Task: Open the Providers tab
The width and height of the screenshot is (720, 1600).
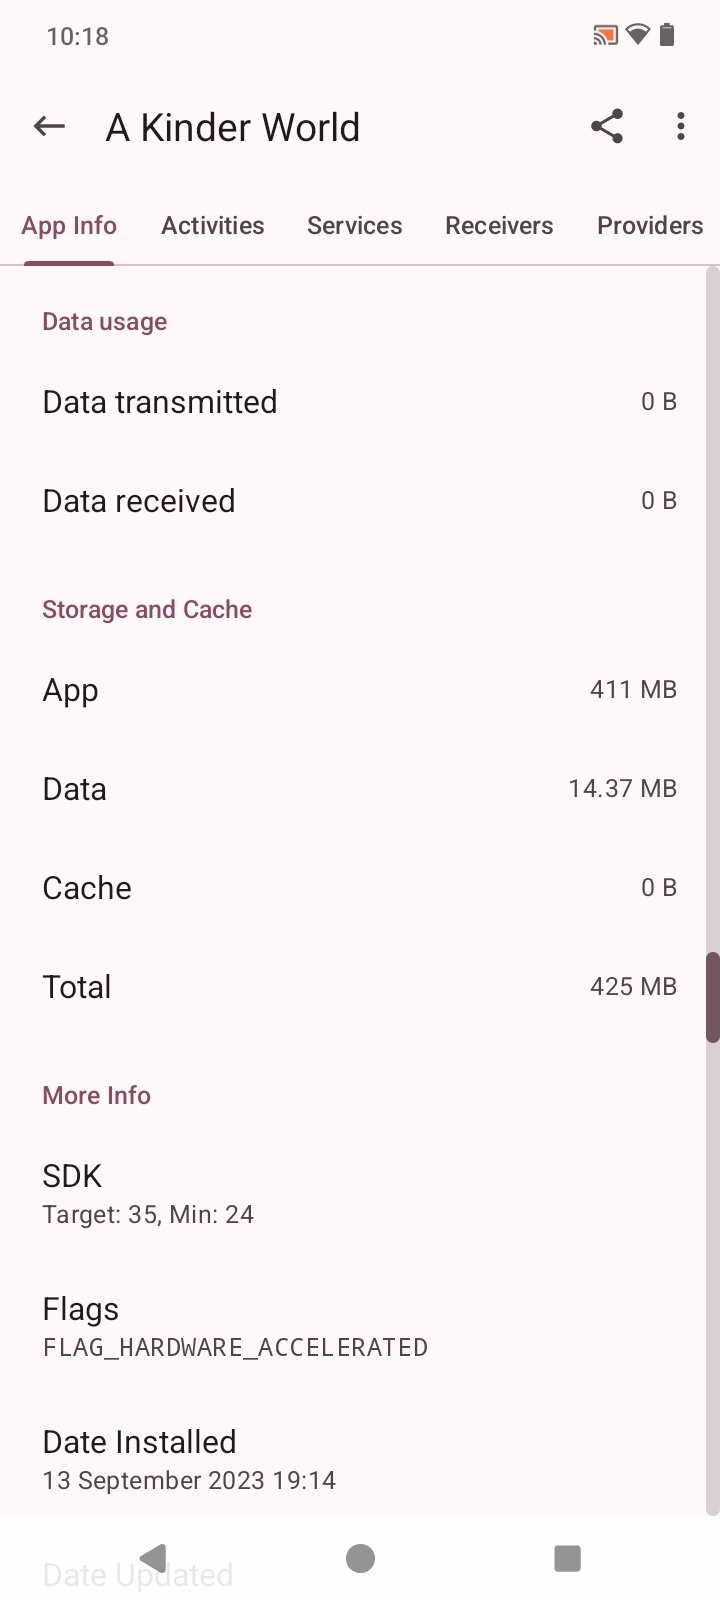Action: coord(650,226)
